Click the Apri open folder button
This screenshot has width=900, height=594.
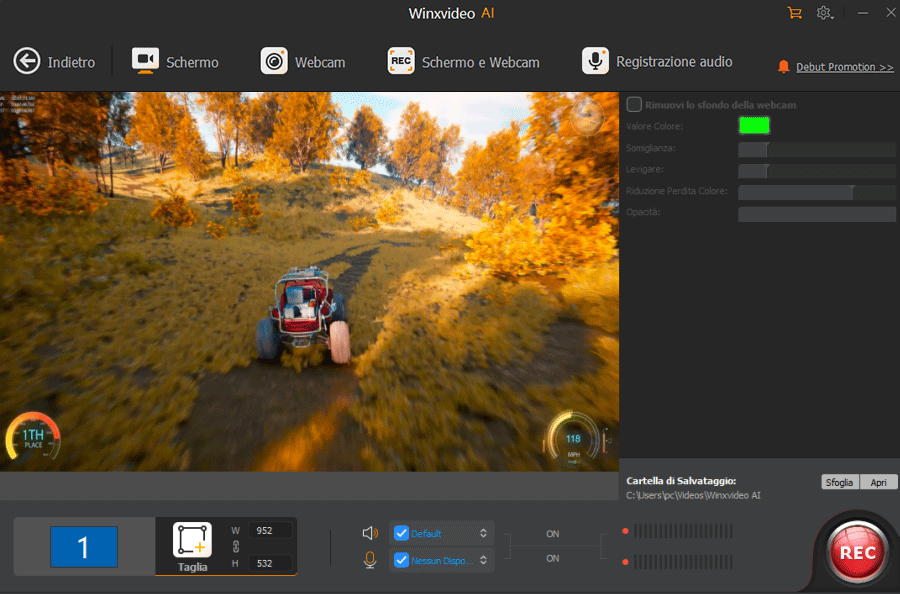tap(879, 482)
